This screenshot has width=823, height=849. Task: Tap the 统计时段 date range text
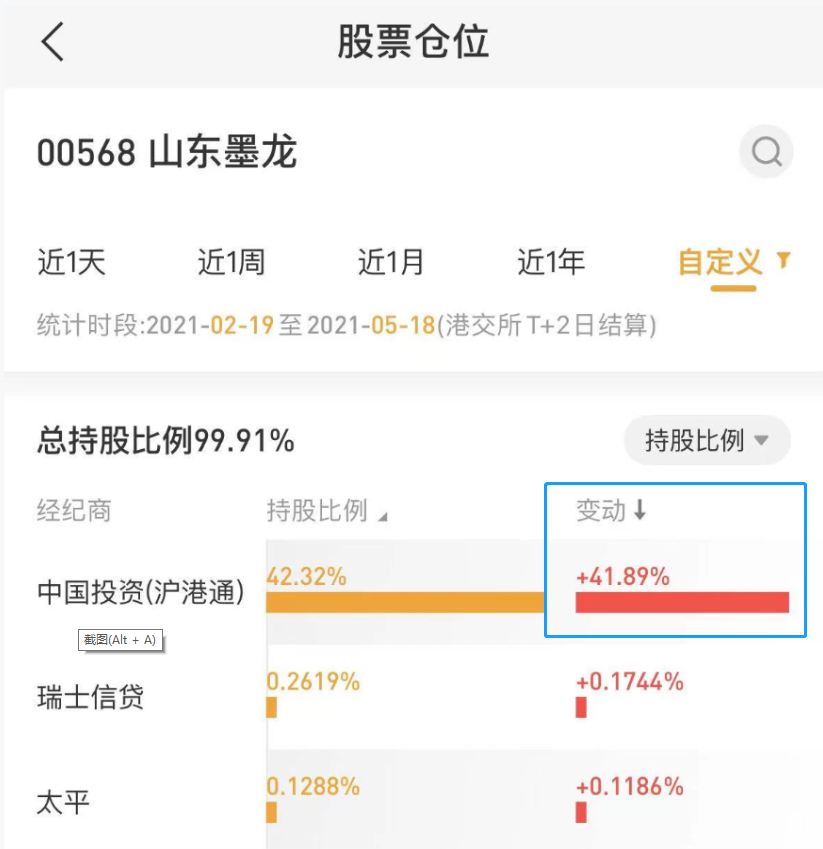pyautogui.click(x=346, y=326)
